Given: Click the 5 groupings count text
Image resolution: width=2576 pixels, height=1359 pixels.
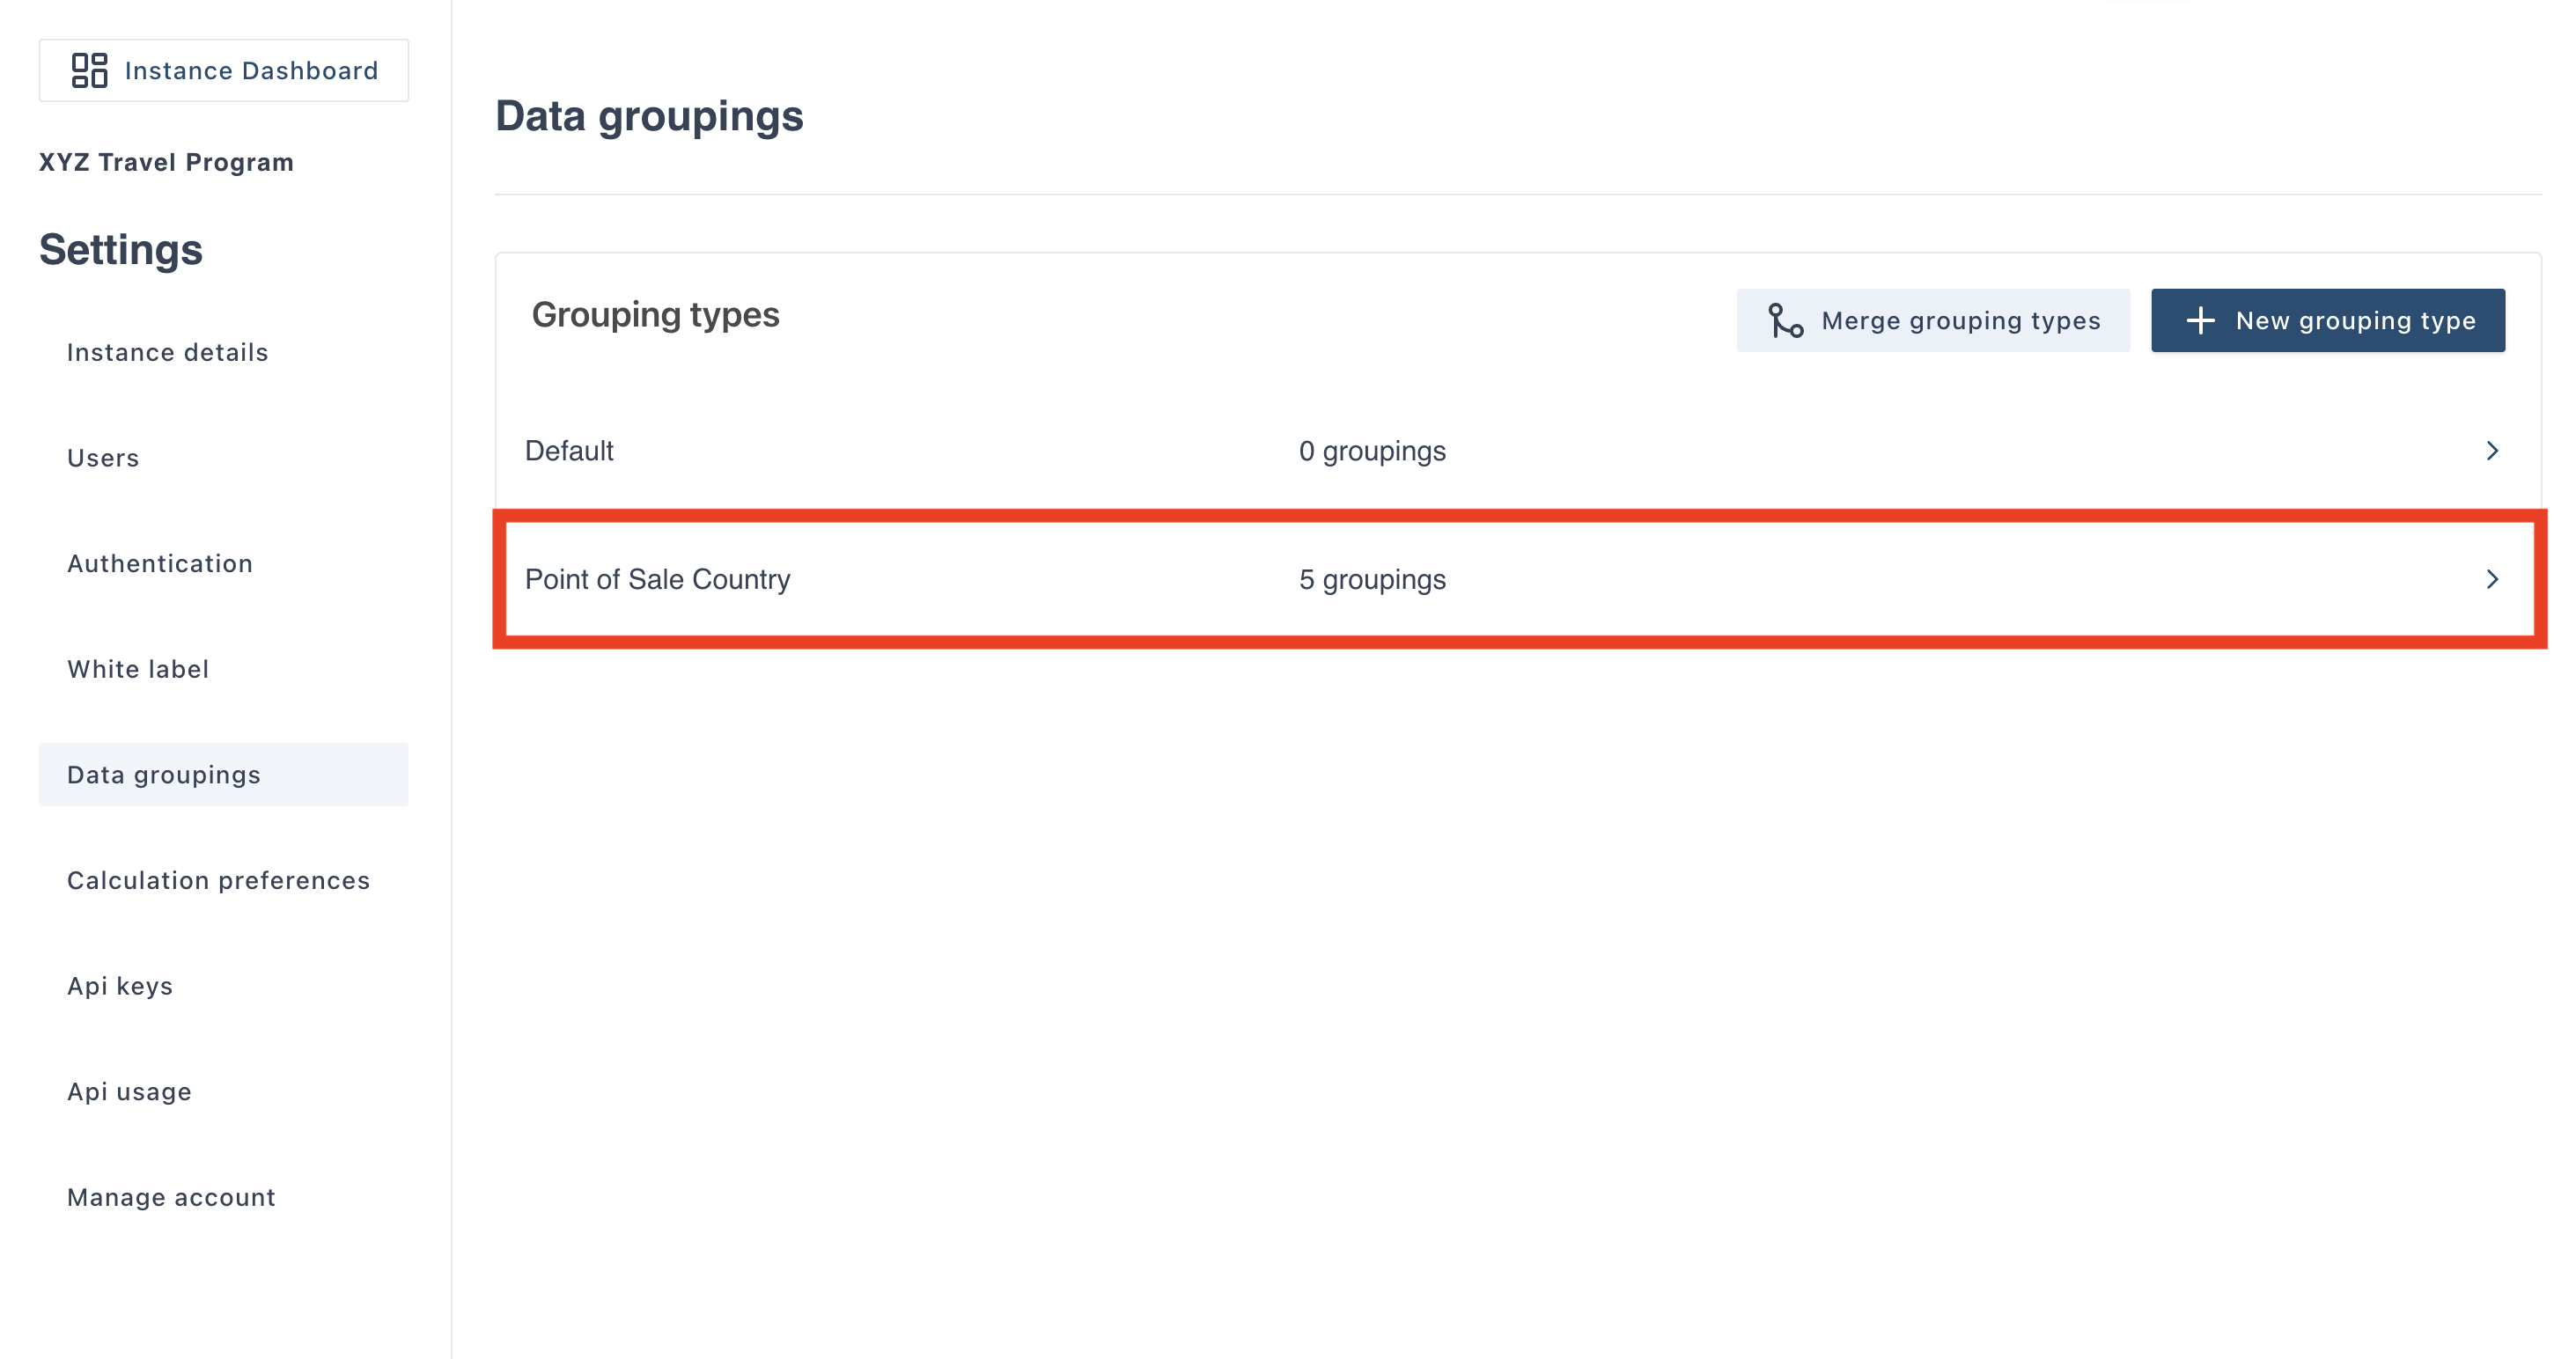Looking at the screenshot, I should 1372,580.
